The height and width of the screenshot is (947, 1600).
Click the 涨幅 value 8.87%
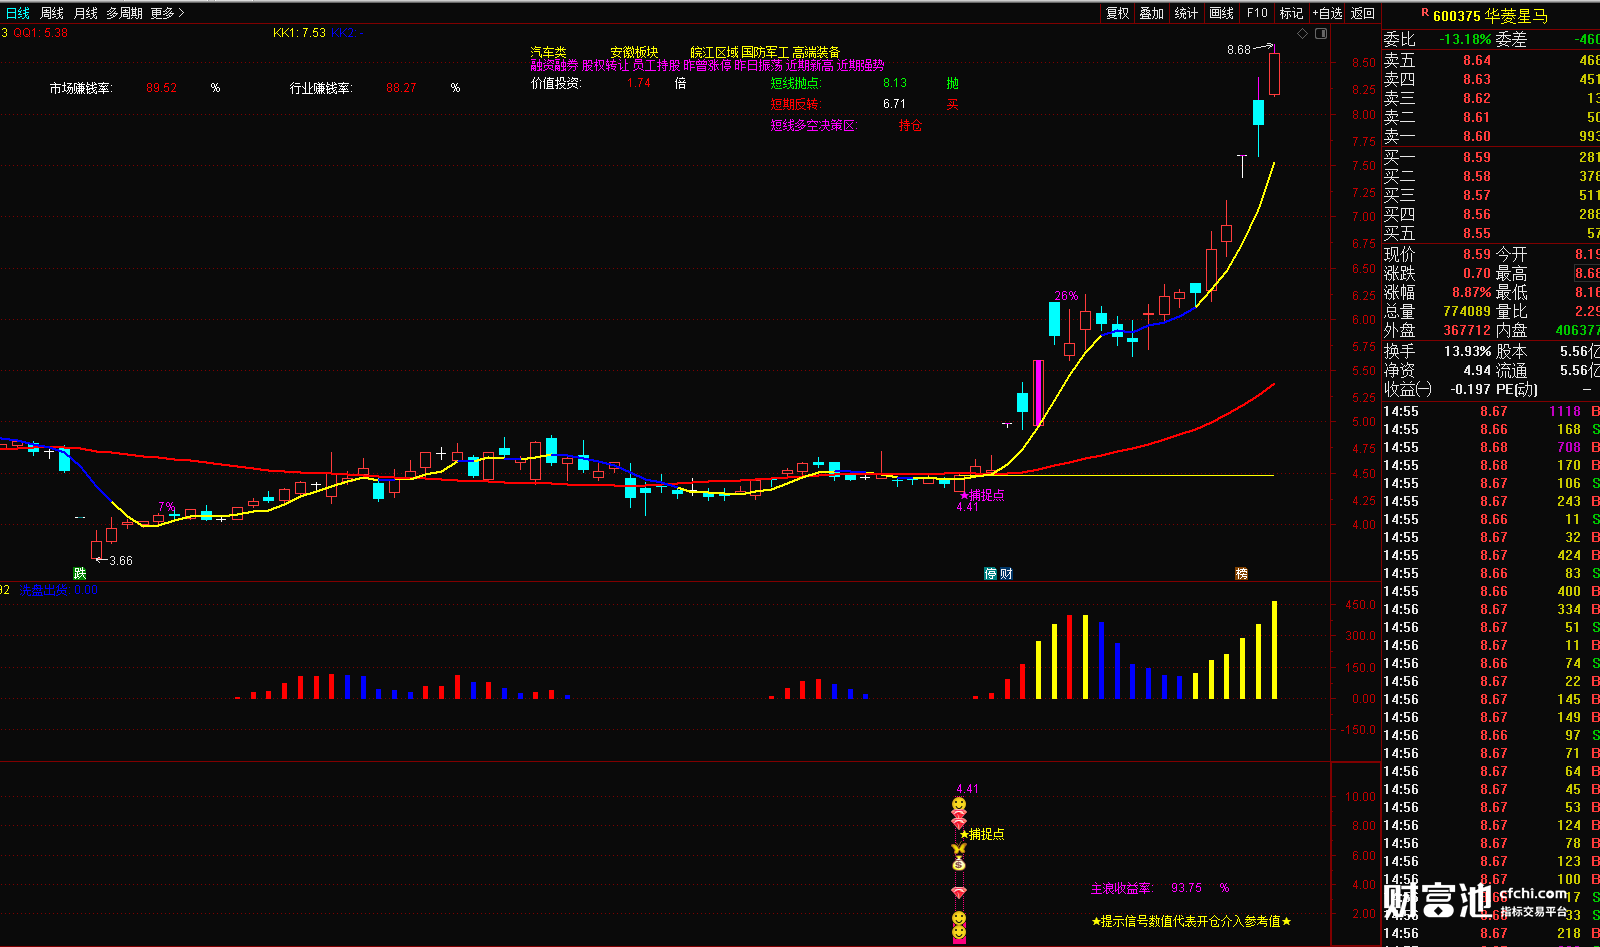click(1471, 293)
